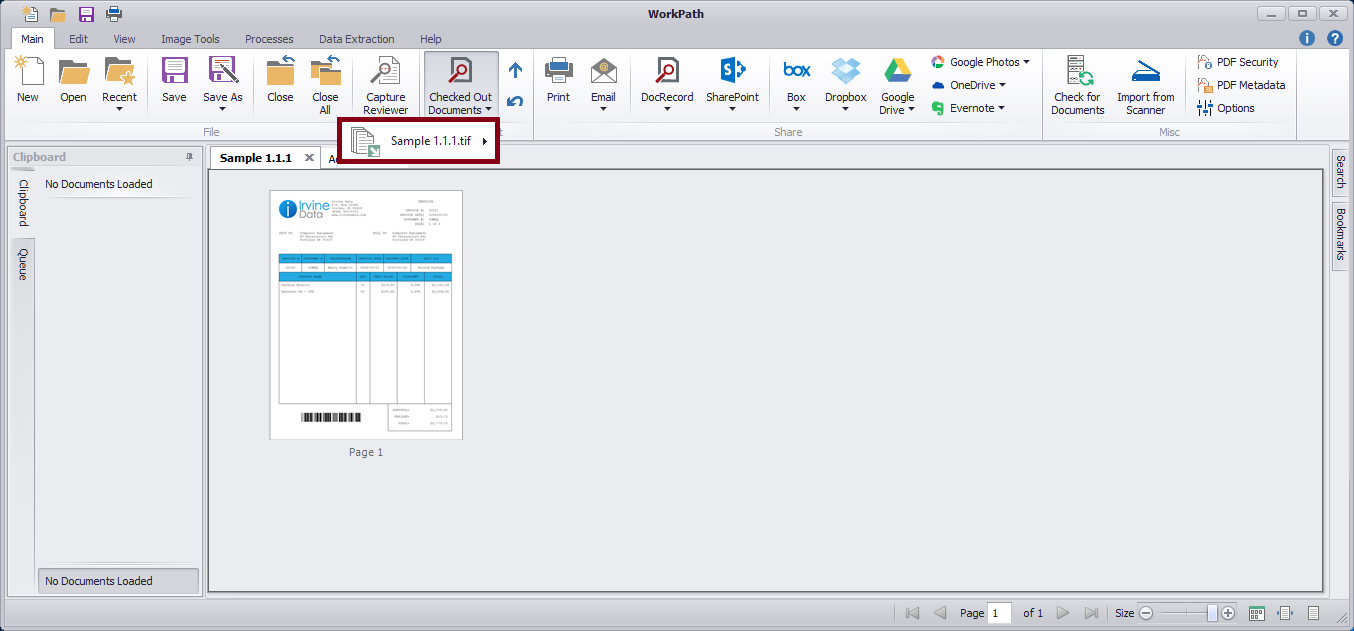Screen dimensions: 1354x631
Task: Open the Google Drive dropdown
Action: pos(911,110)
